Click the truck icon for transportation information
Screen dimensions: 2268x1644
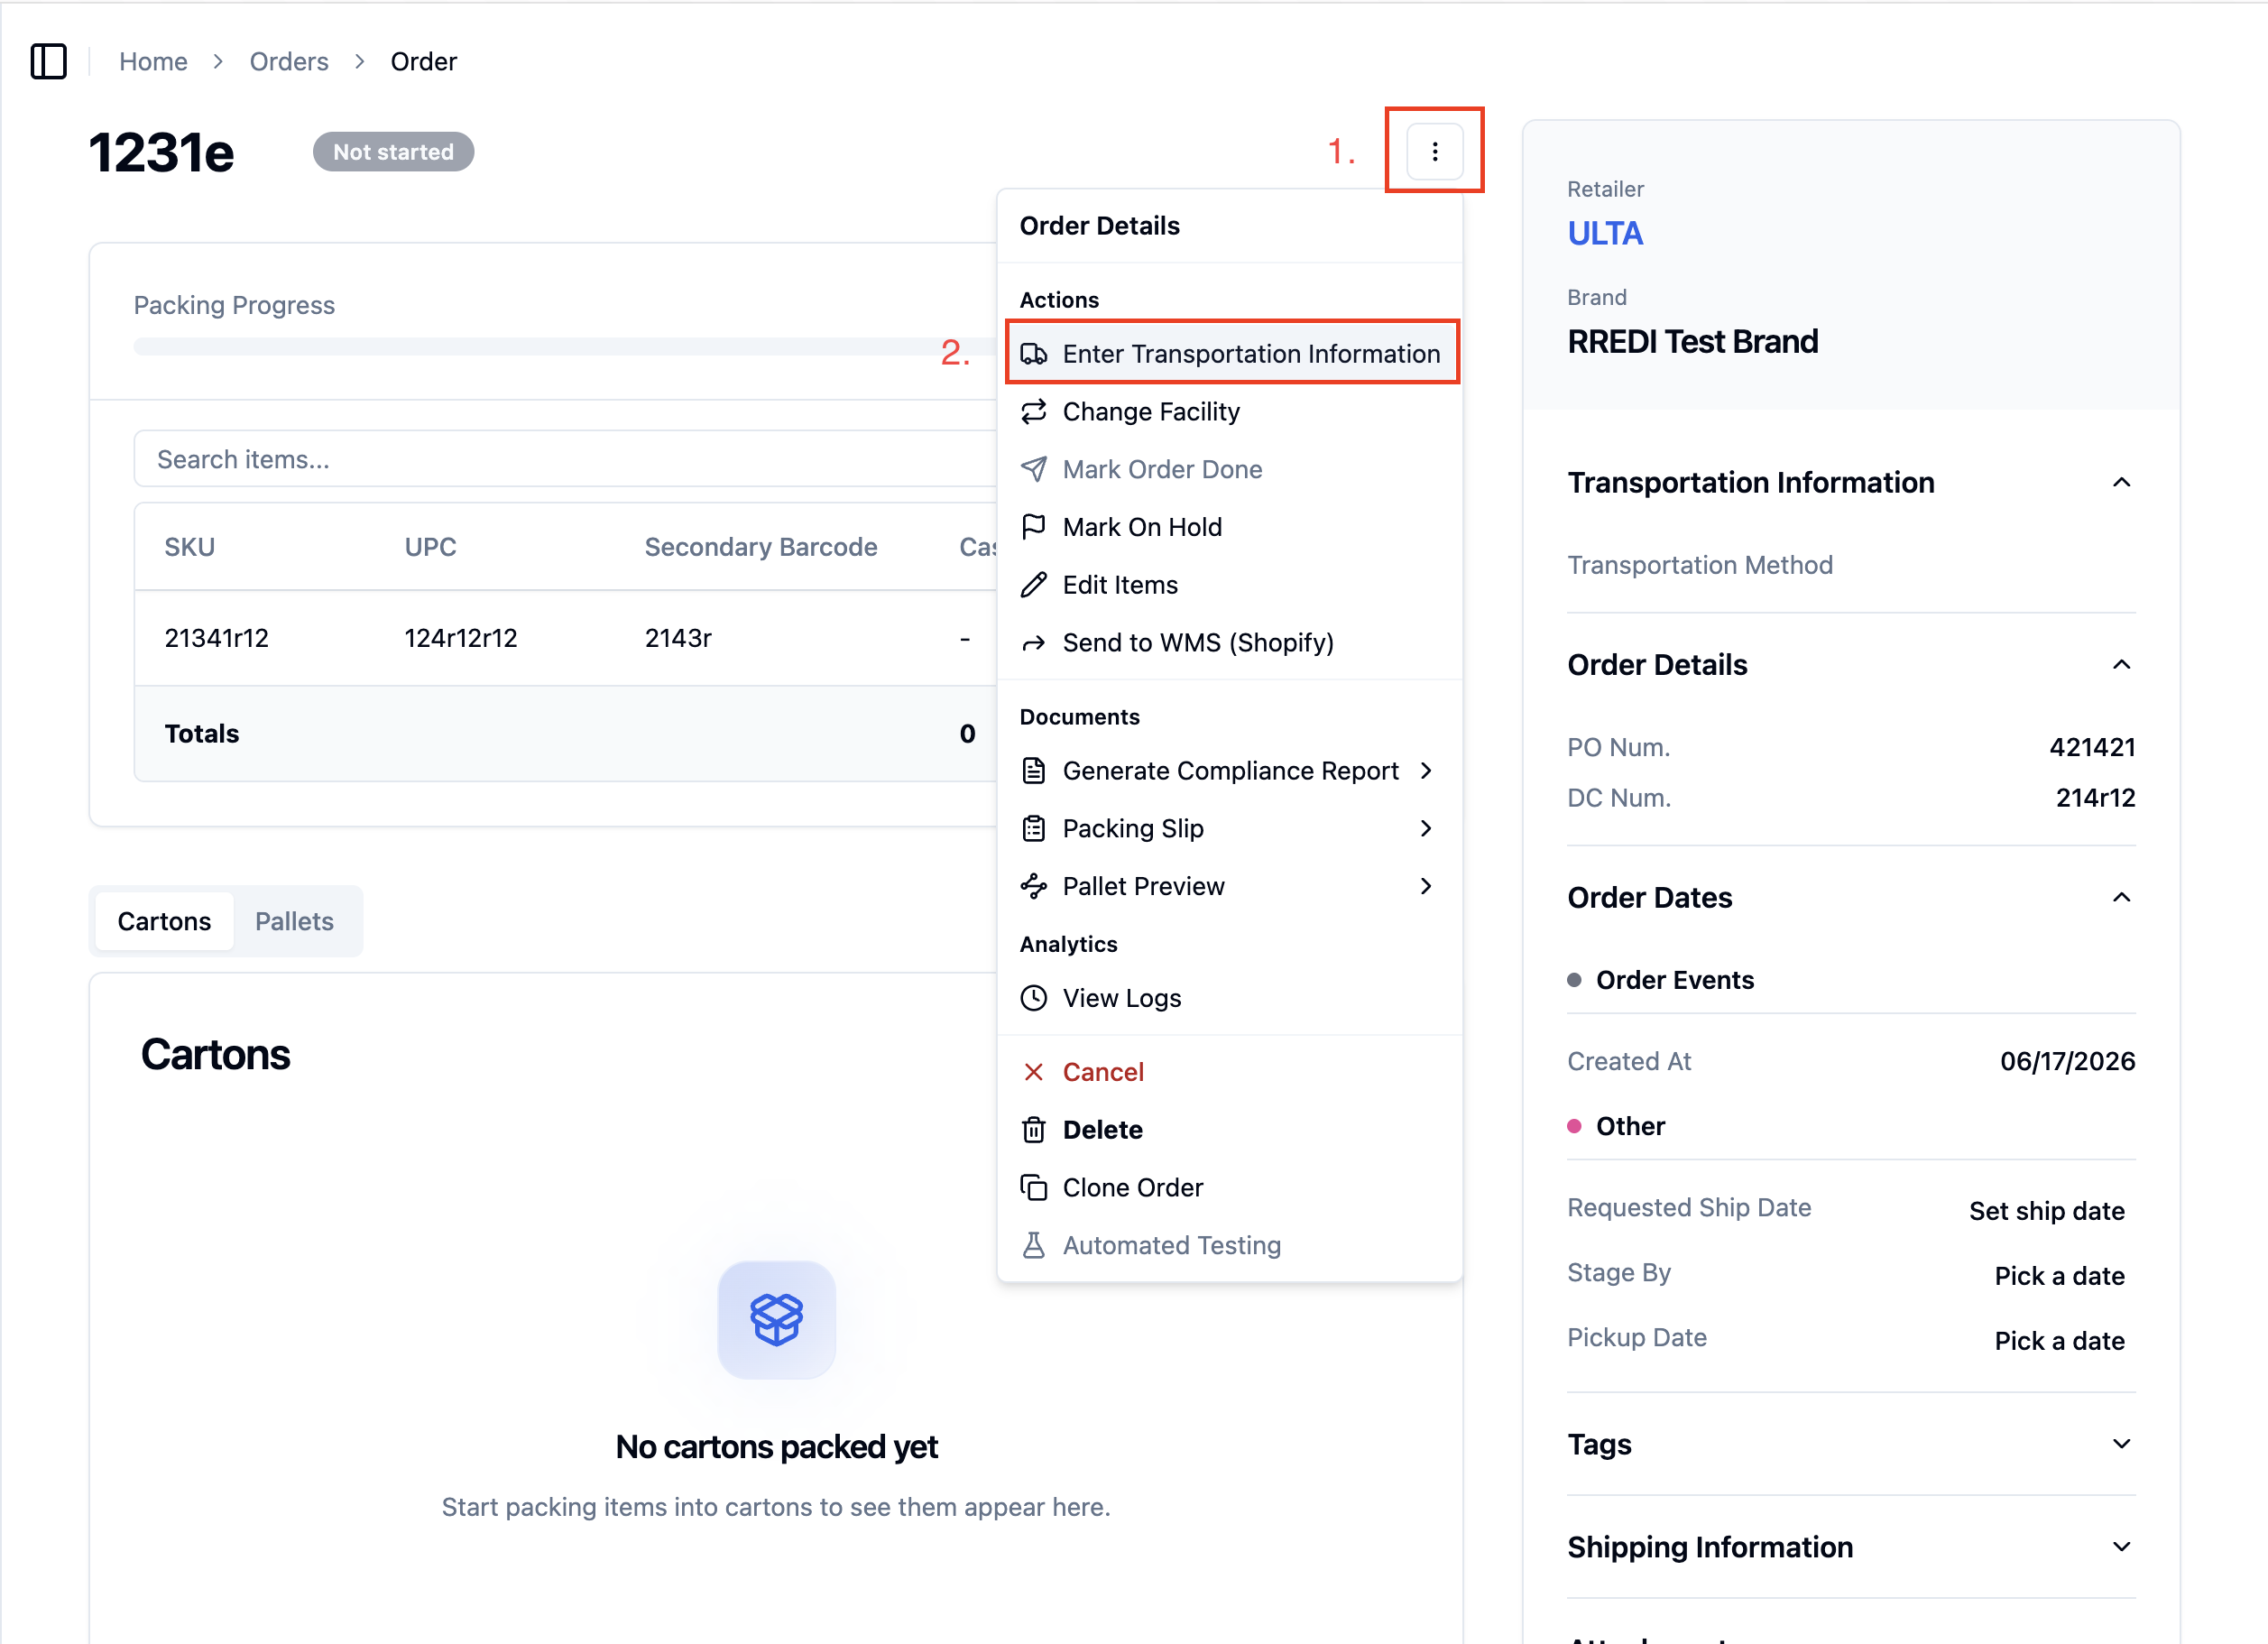tap(1033, 354)
